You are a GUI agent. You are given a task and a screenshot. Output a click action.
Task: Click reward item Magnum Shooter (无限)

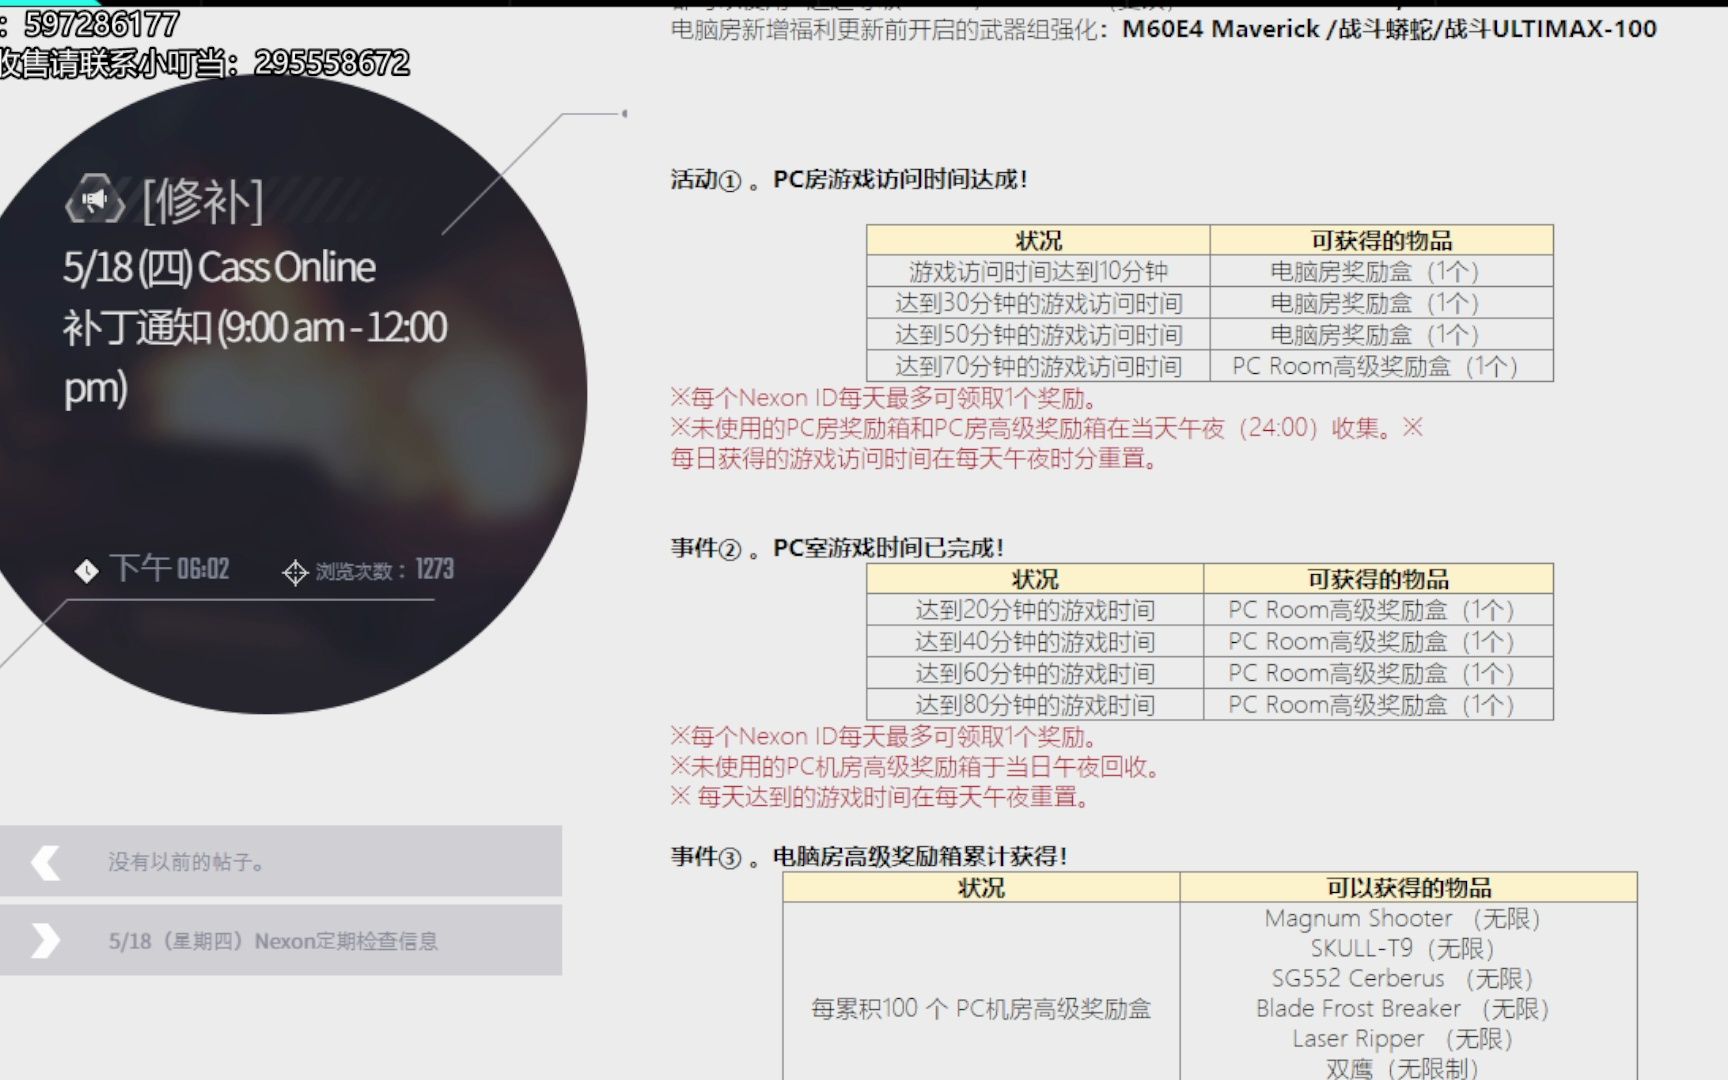[x=1402, y=918]
